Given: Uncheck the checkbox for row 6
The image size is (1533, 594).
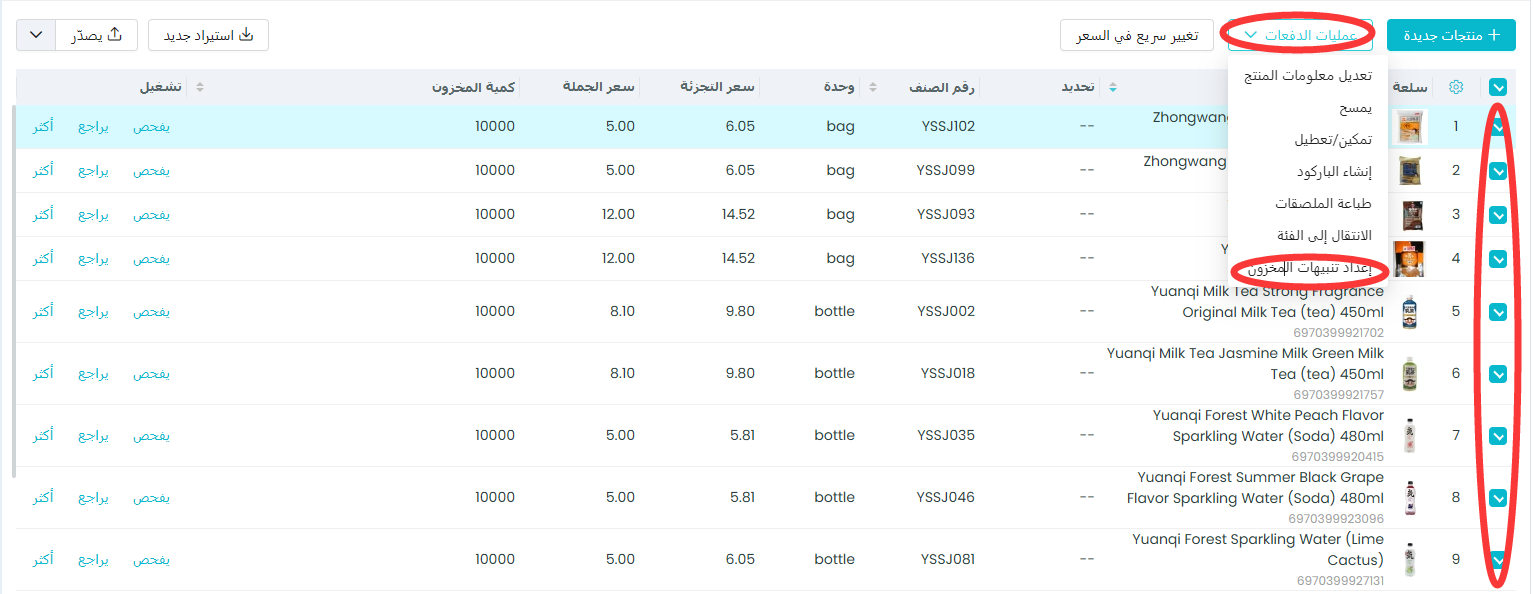Looking at the screenshot, I should [1498, 373].
